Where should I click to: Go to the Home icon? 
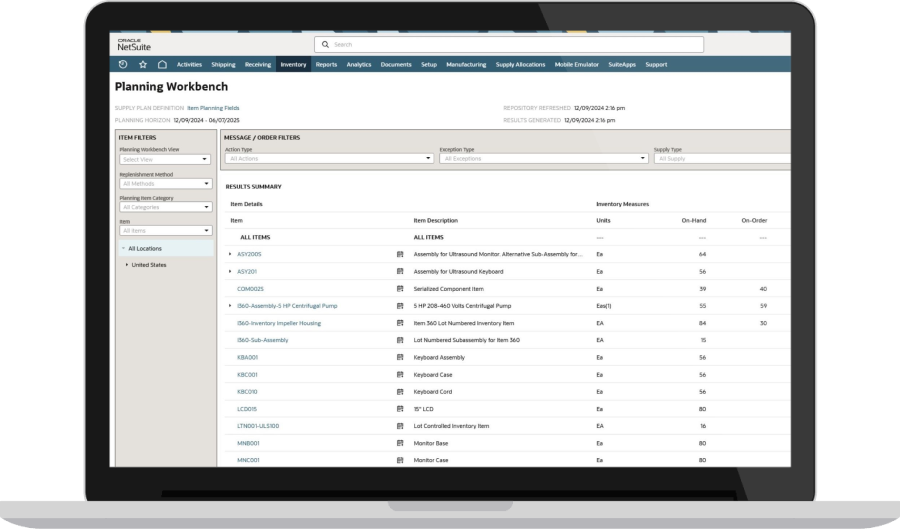tap(162, 64)
